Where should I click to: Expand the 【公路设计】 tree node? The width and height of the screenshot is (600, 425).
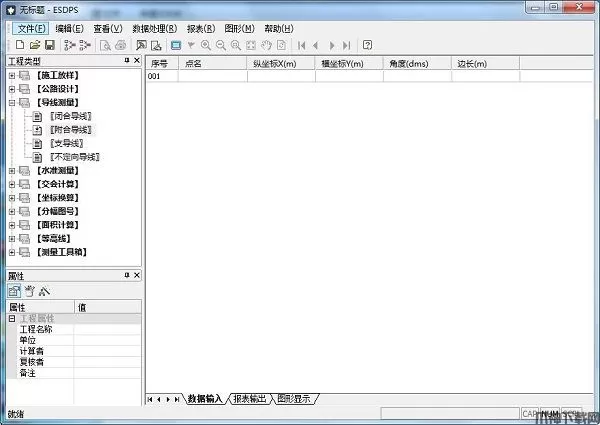tap(12, 89)
